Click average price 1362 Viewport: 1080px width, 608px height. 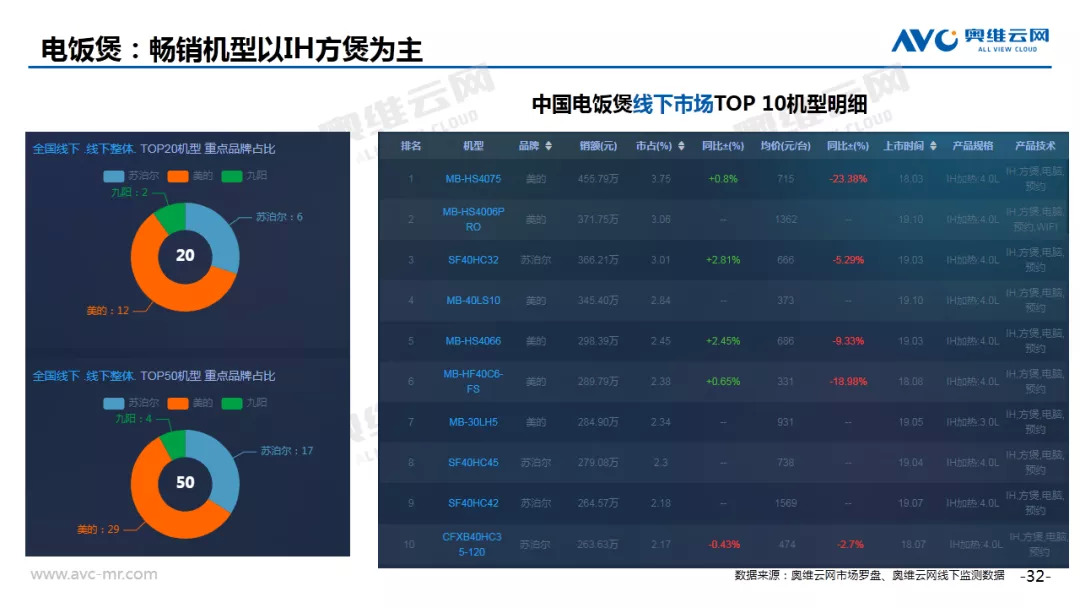tap(786, 220)
